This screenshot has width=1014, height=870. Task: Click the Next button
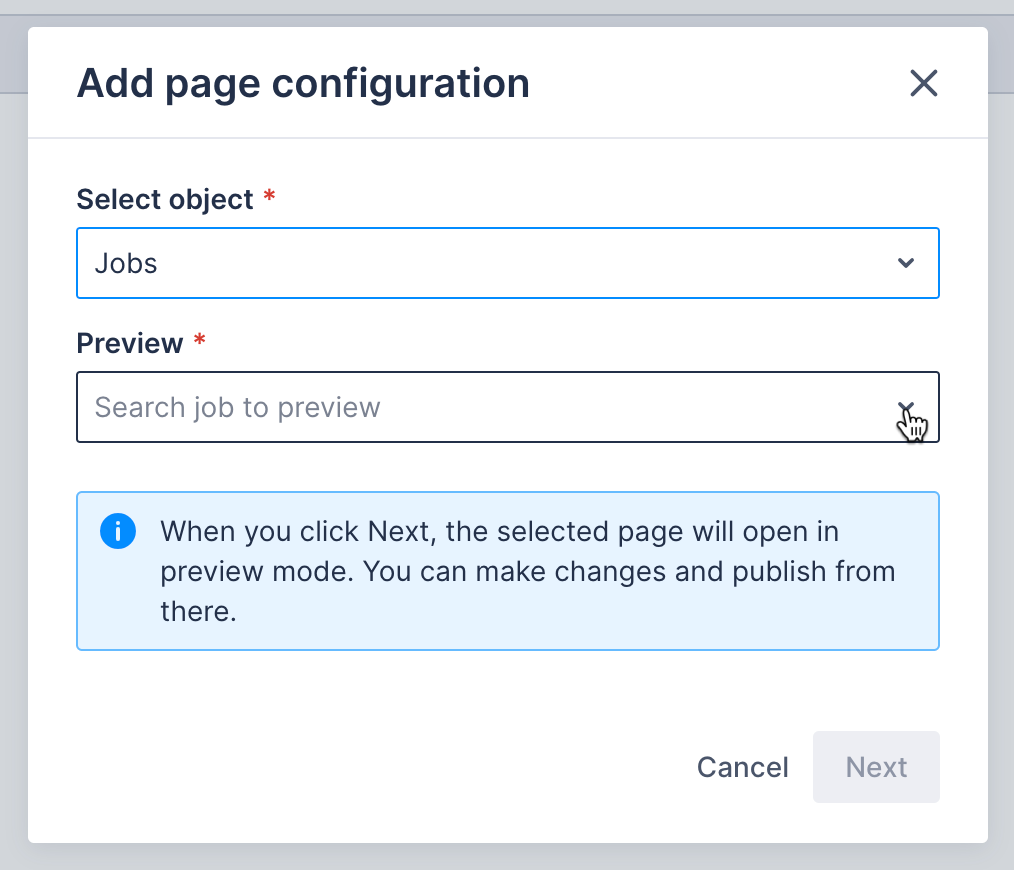(876, 767)
